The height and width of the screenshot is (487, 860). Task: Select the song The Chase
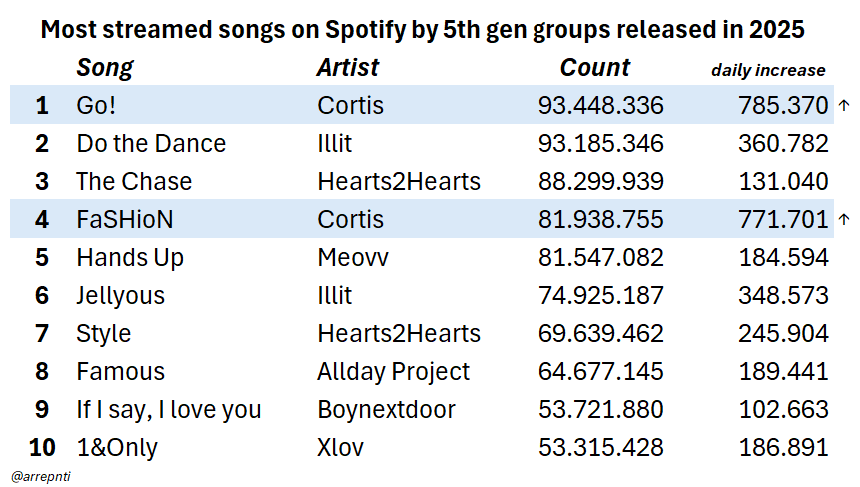click(134, 181)
